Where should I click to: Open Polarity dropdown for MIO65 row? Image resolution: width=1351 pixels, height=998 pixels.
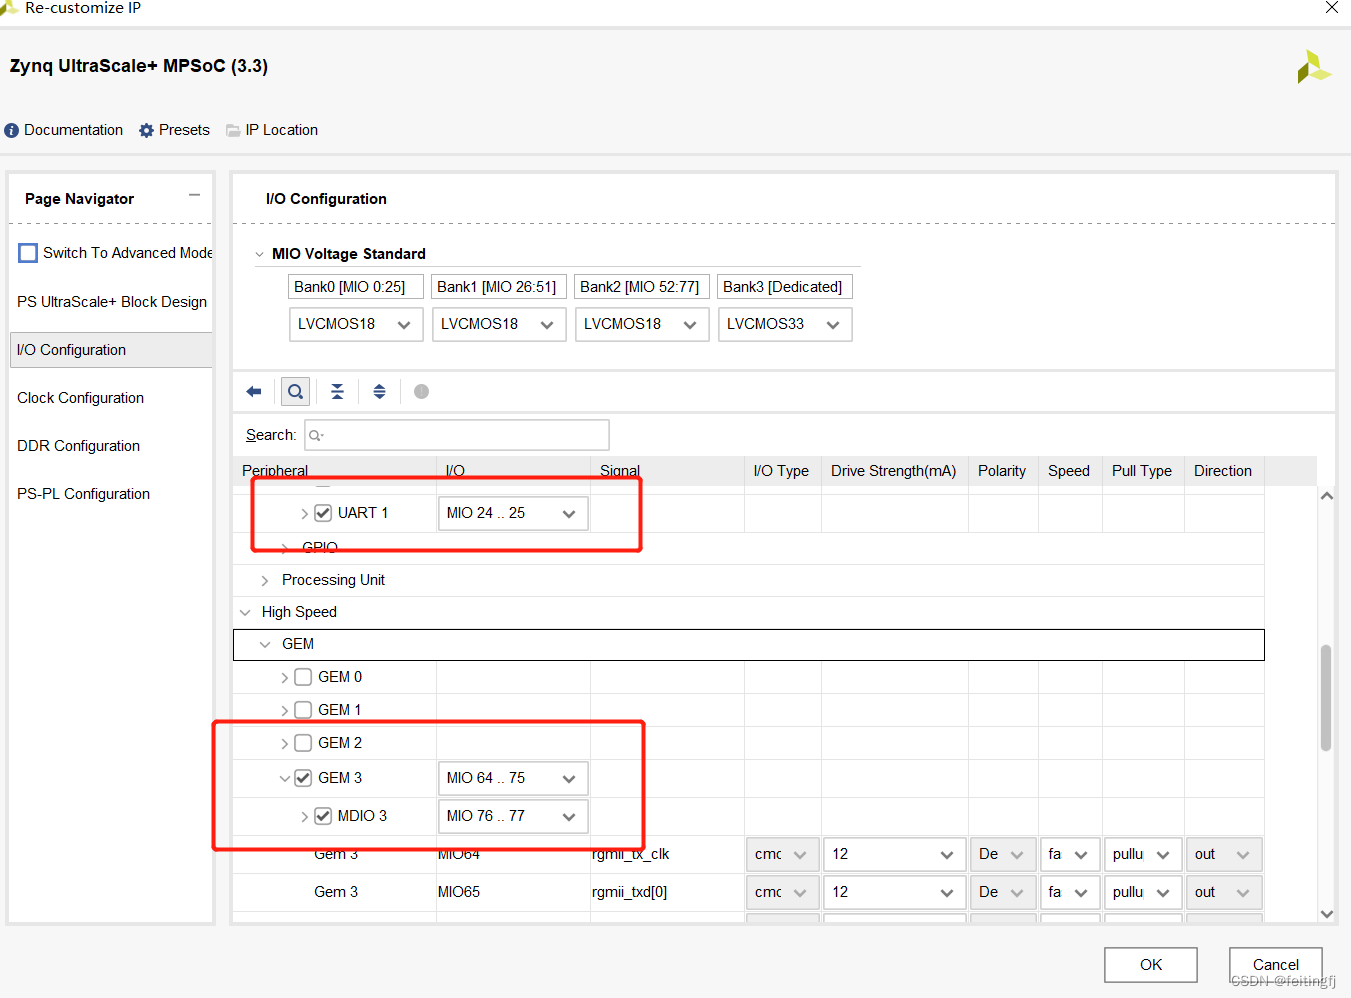(x=1003, y=892)
